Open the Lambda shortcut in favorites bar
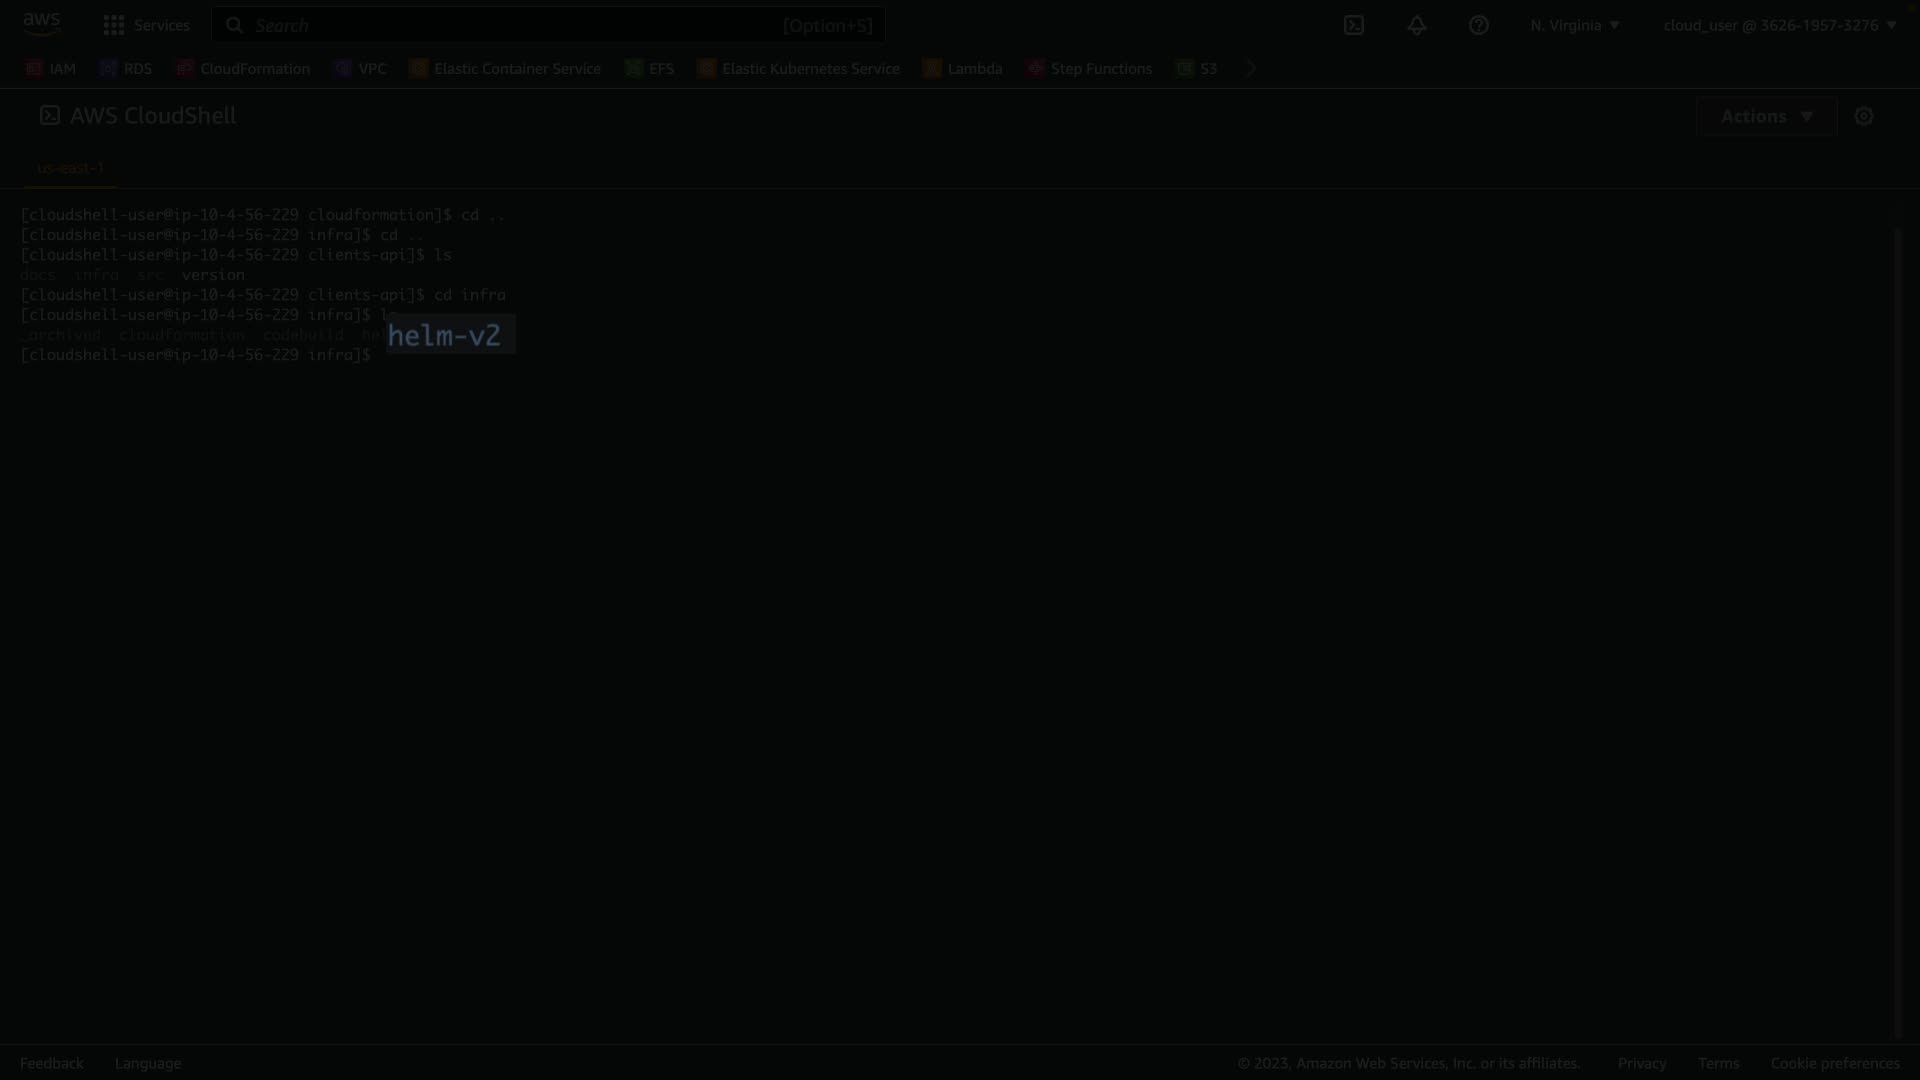The width and height of the screenshot is (1920, 1080). point(962,68)
